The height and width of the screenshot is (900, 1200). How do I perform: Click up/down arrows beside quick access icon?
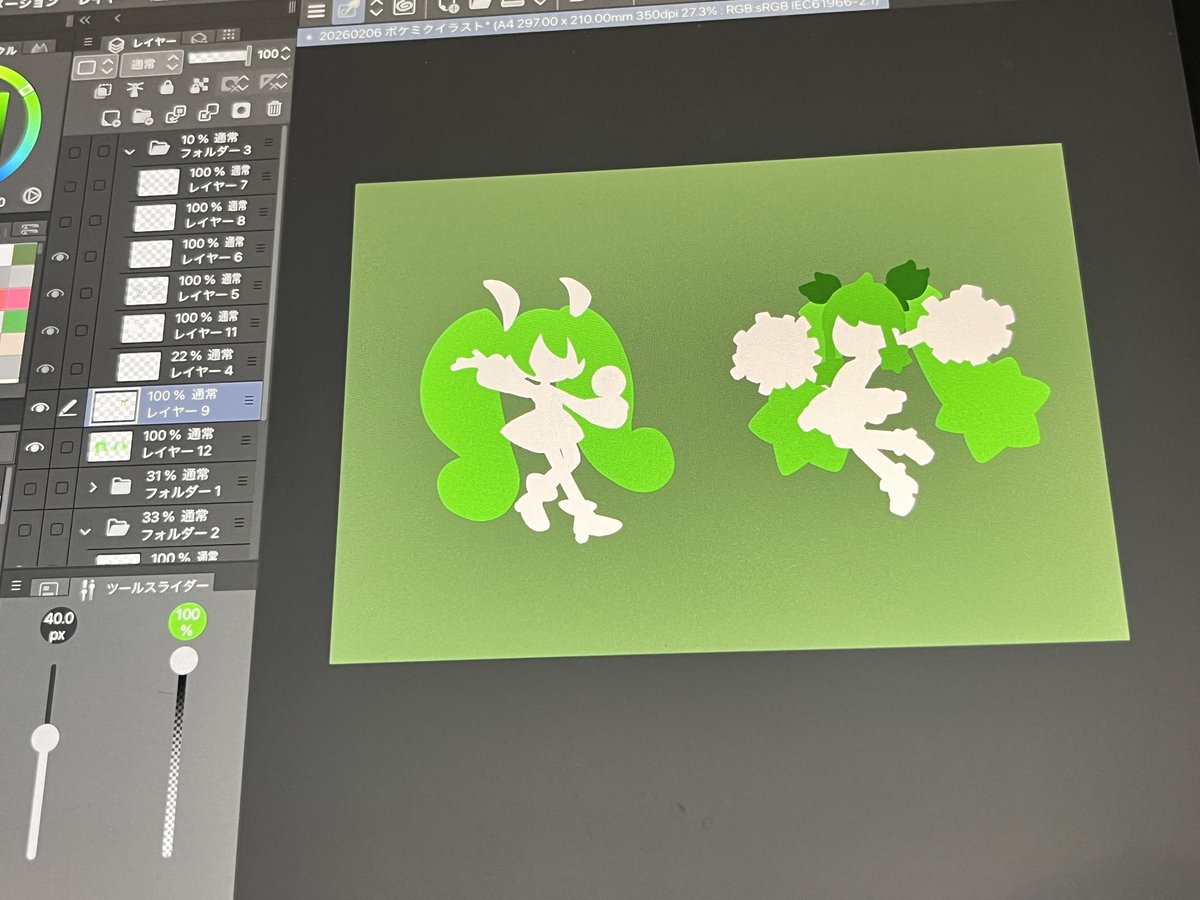[376, 9]
